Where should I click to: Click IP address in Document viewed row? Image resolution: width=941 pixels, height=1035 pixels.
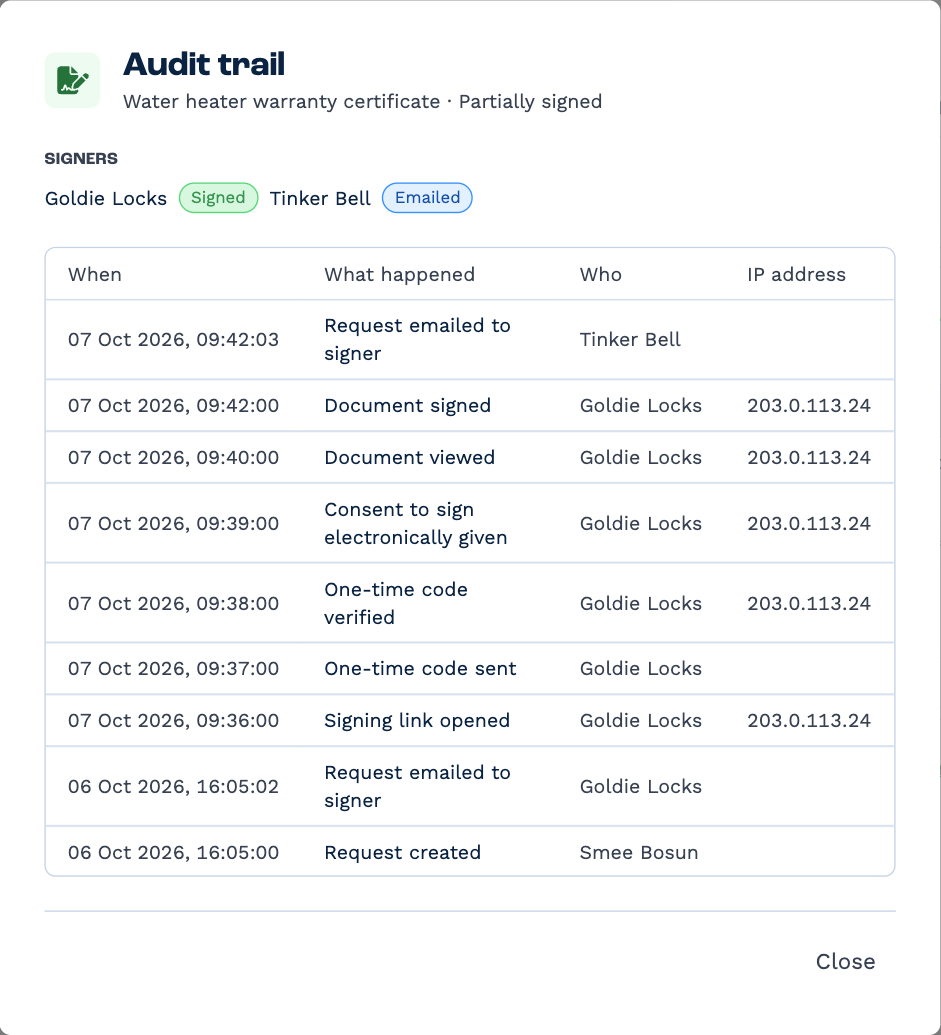click(809, 457)
